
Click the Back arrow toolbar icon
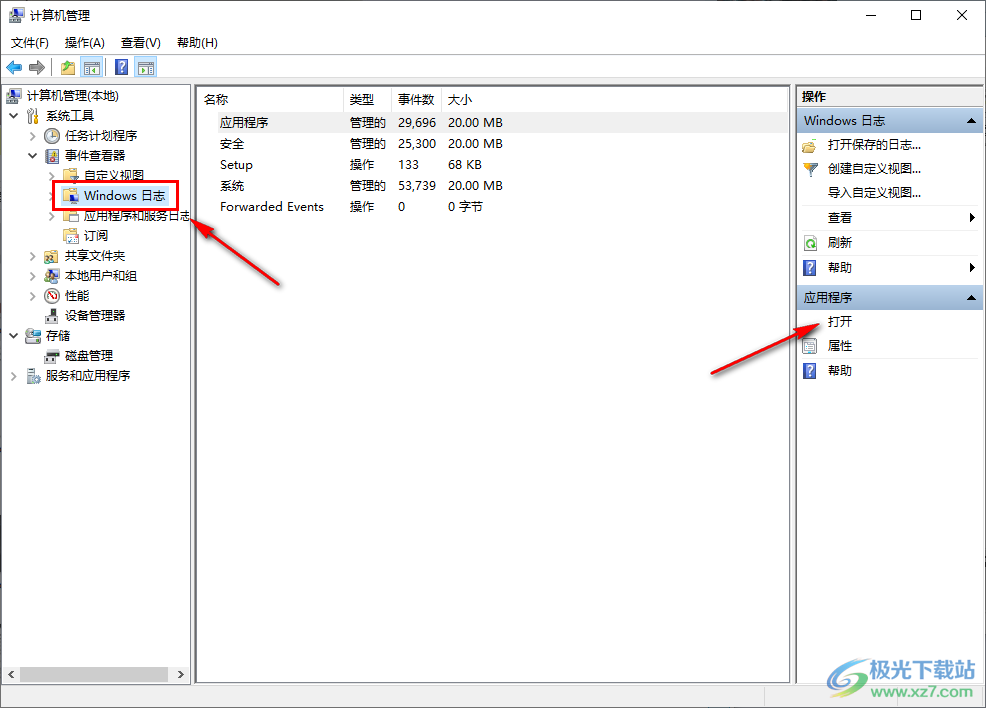14,67
